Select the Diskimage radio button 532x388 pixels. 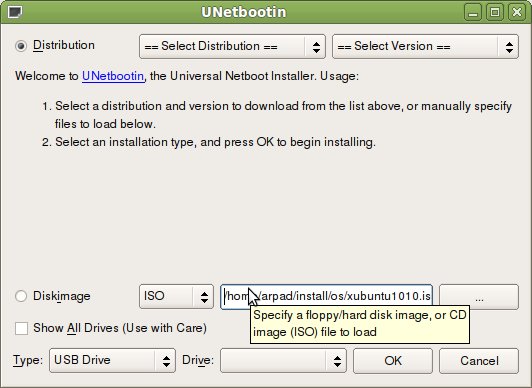pyautogui.click(x=21, y=296)
